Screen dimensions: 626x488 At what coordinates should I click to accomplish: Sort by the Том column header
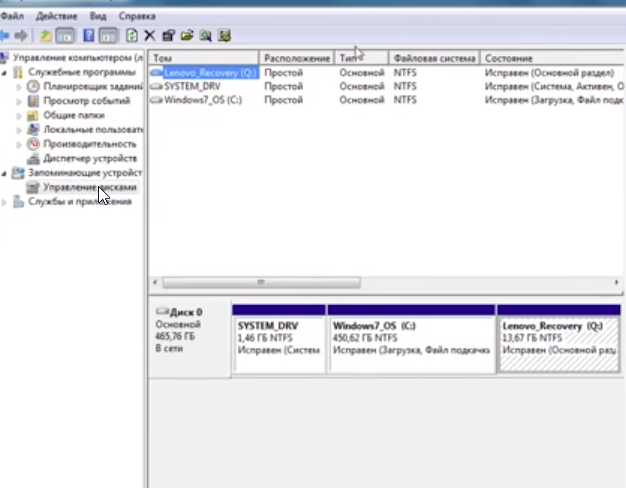coord(204,58)
